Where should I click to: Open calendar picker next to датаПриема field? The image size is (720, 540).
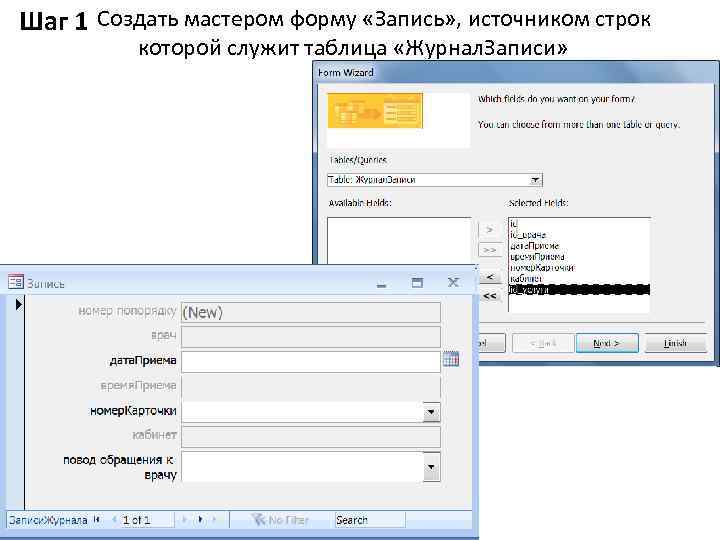(x=451, y=359)
